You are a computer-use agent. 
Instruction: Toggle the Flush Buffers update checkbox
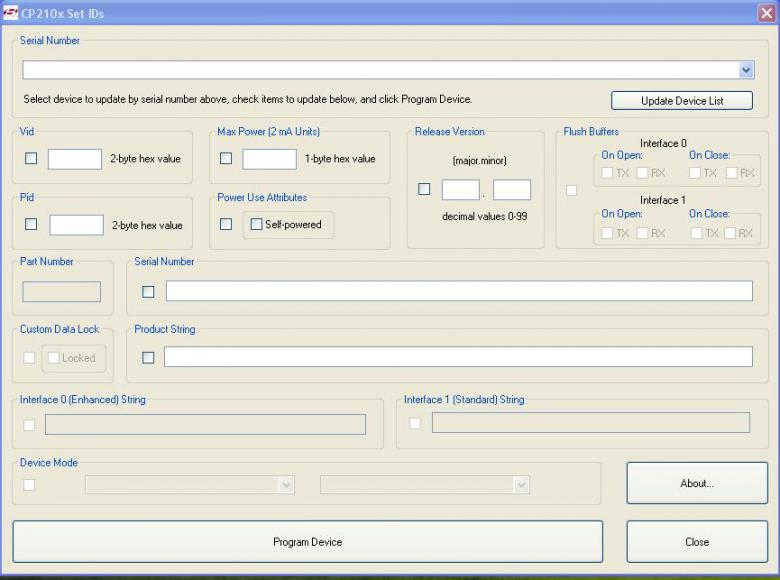572,191
